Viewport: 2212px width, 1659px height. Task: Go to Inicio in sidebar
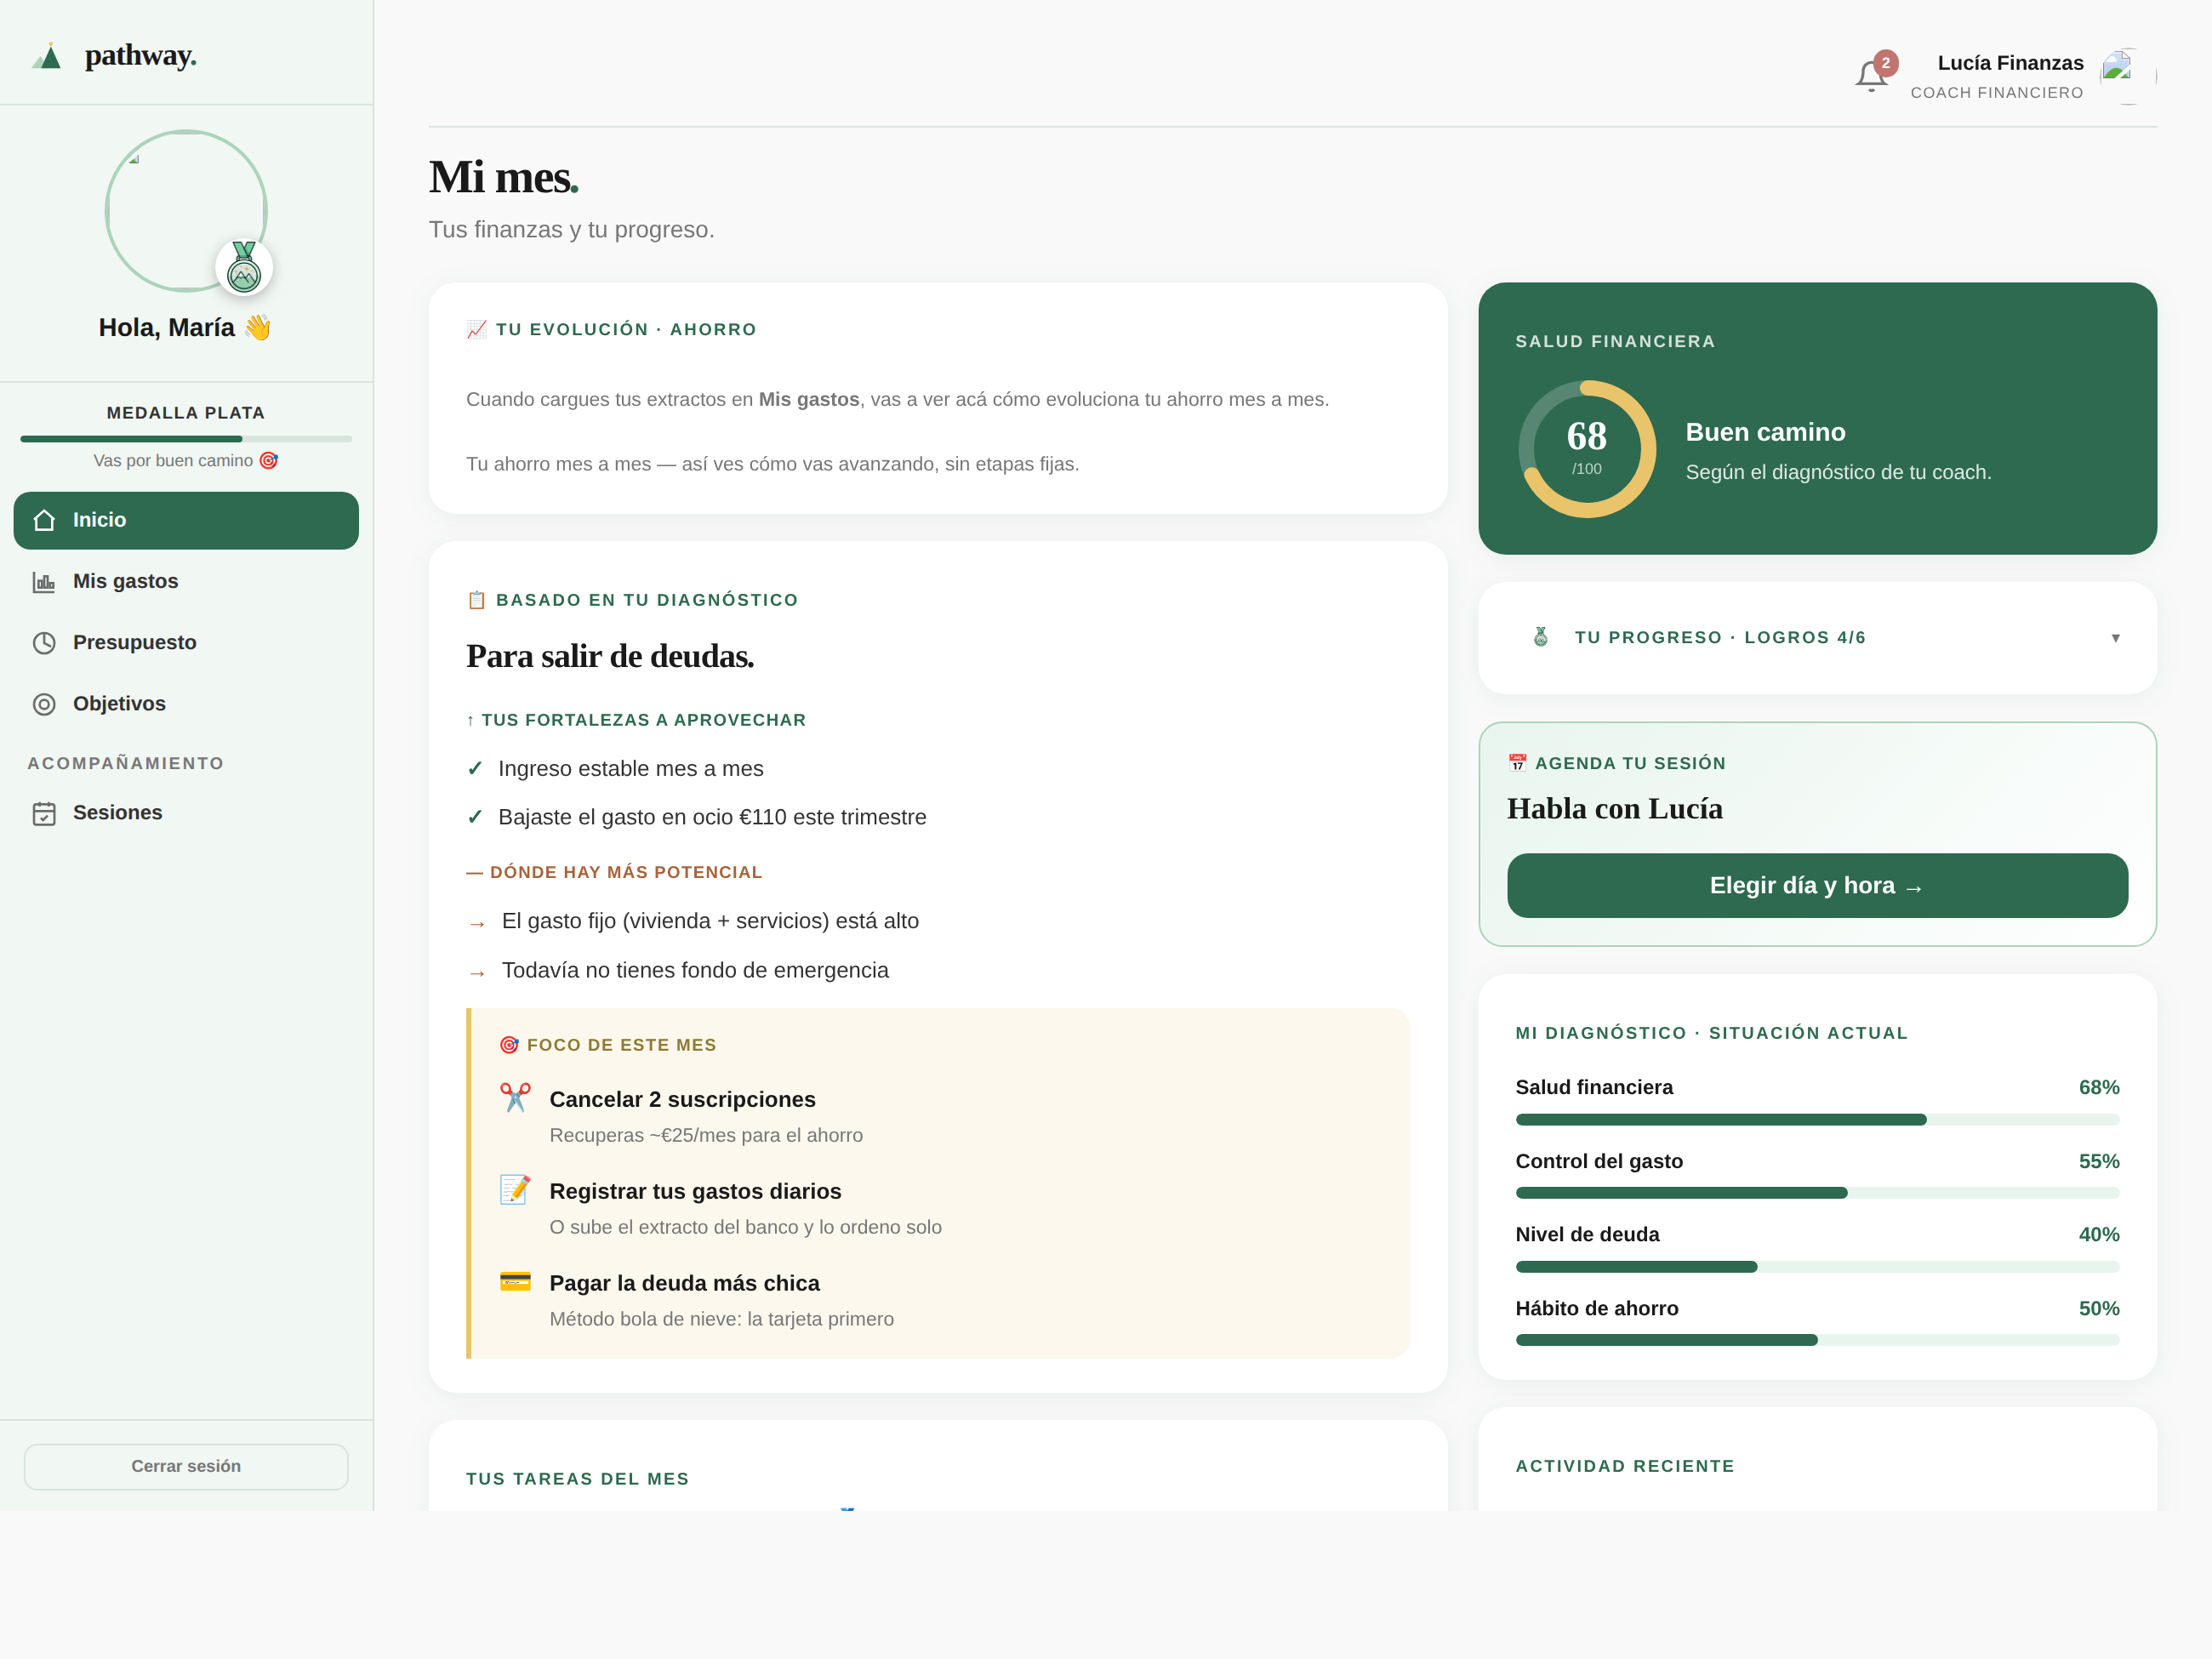(x=186, y=520)
